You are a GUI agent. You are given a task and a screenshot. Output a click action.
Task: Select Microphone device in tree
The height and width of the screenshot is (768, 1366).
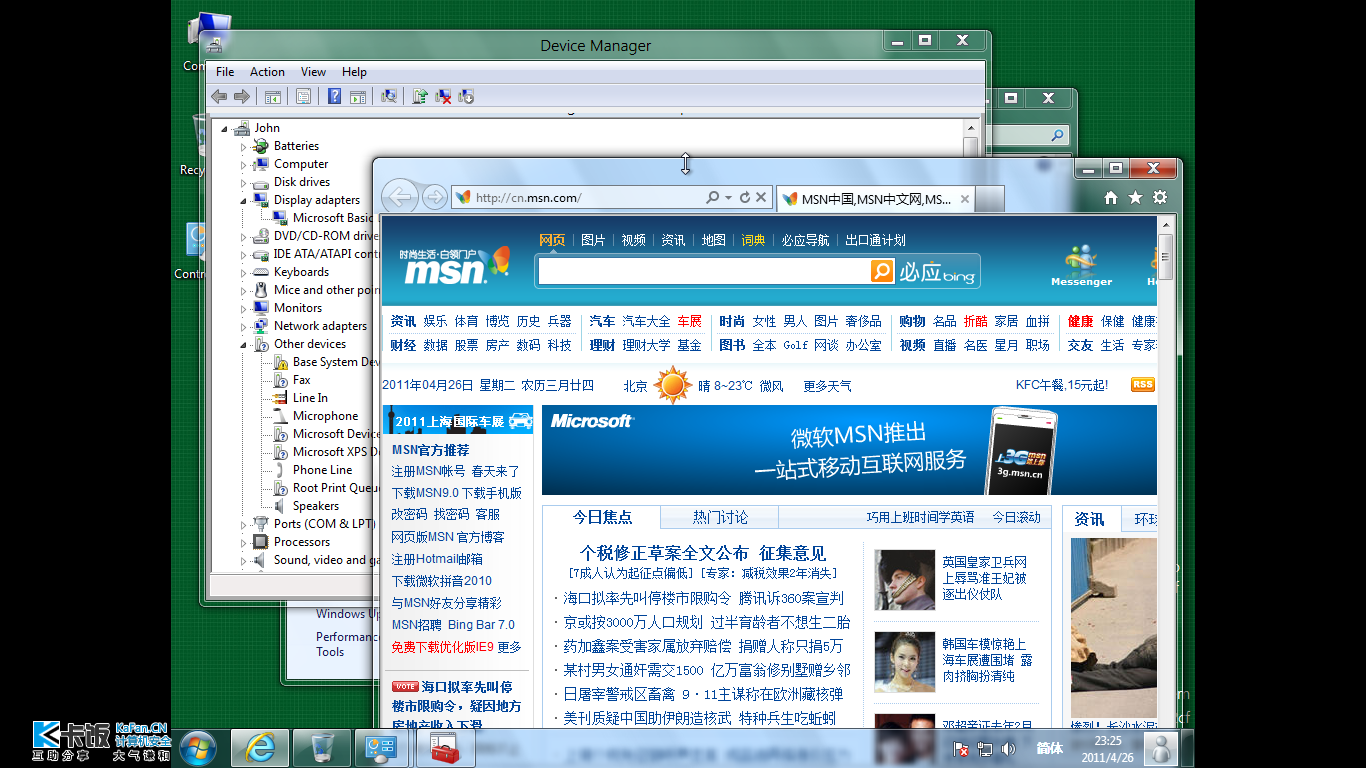(325, 416)
